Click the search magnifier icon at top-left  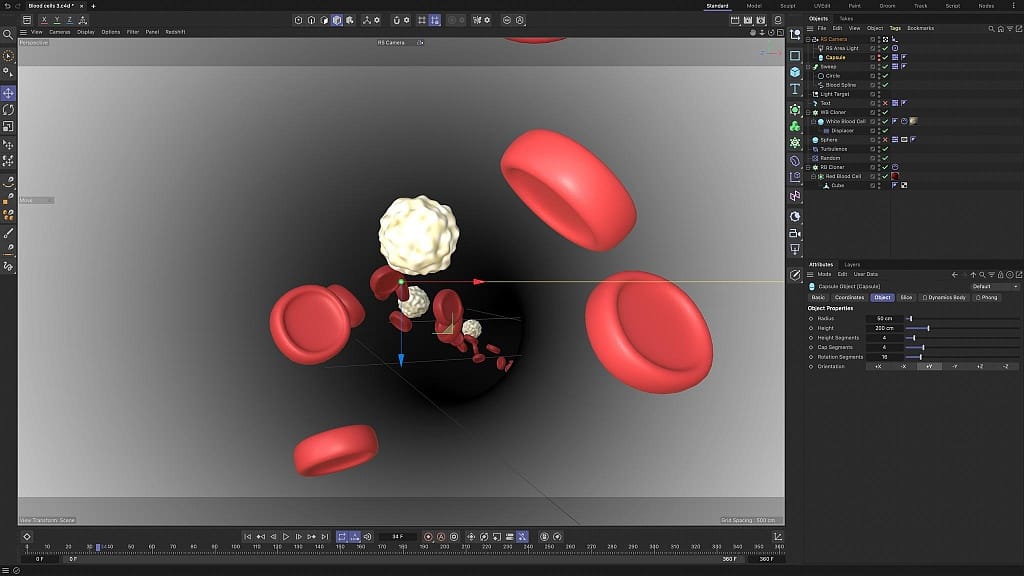point(8,35)
